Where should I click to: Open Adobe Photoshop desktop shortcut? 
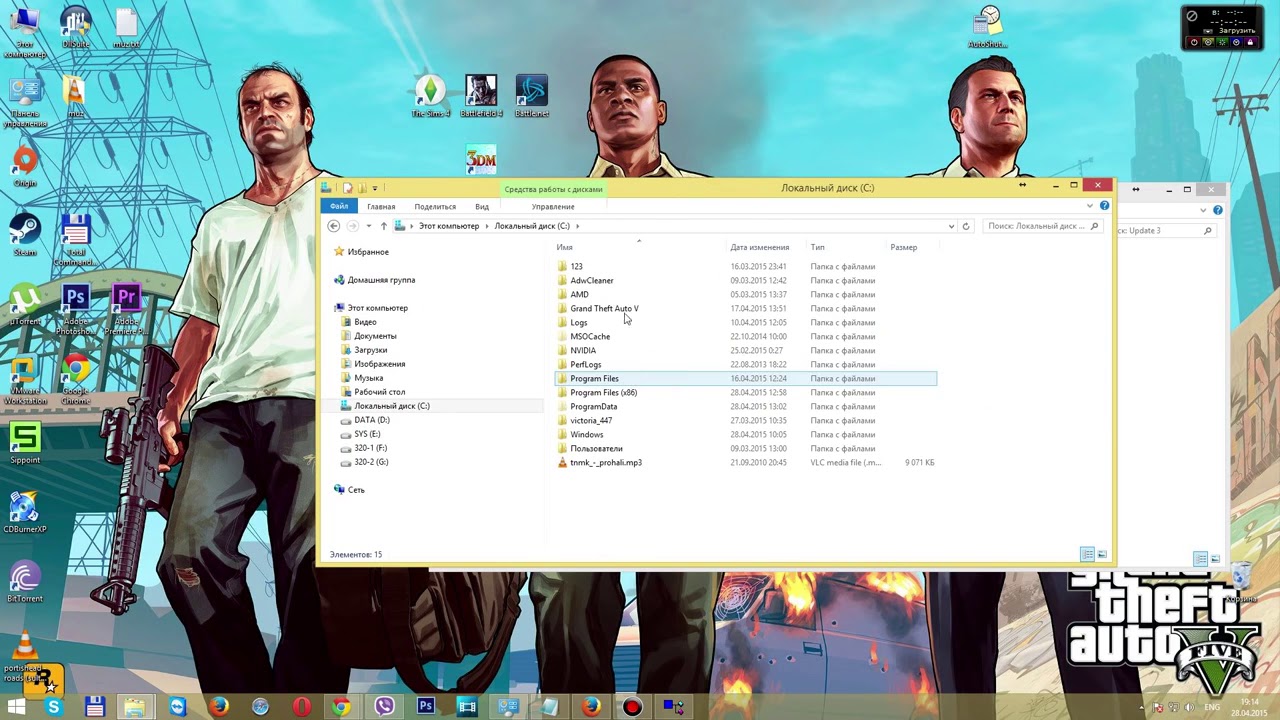75,310
